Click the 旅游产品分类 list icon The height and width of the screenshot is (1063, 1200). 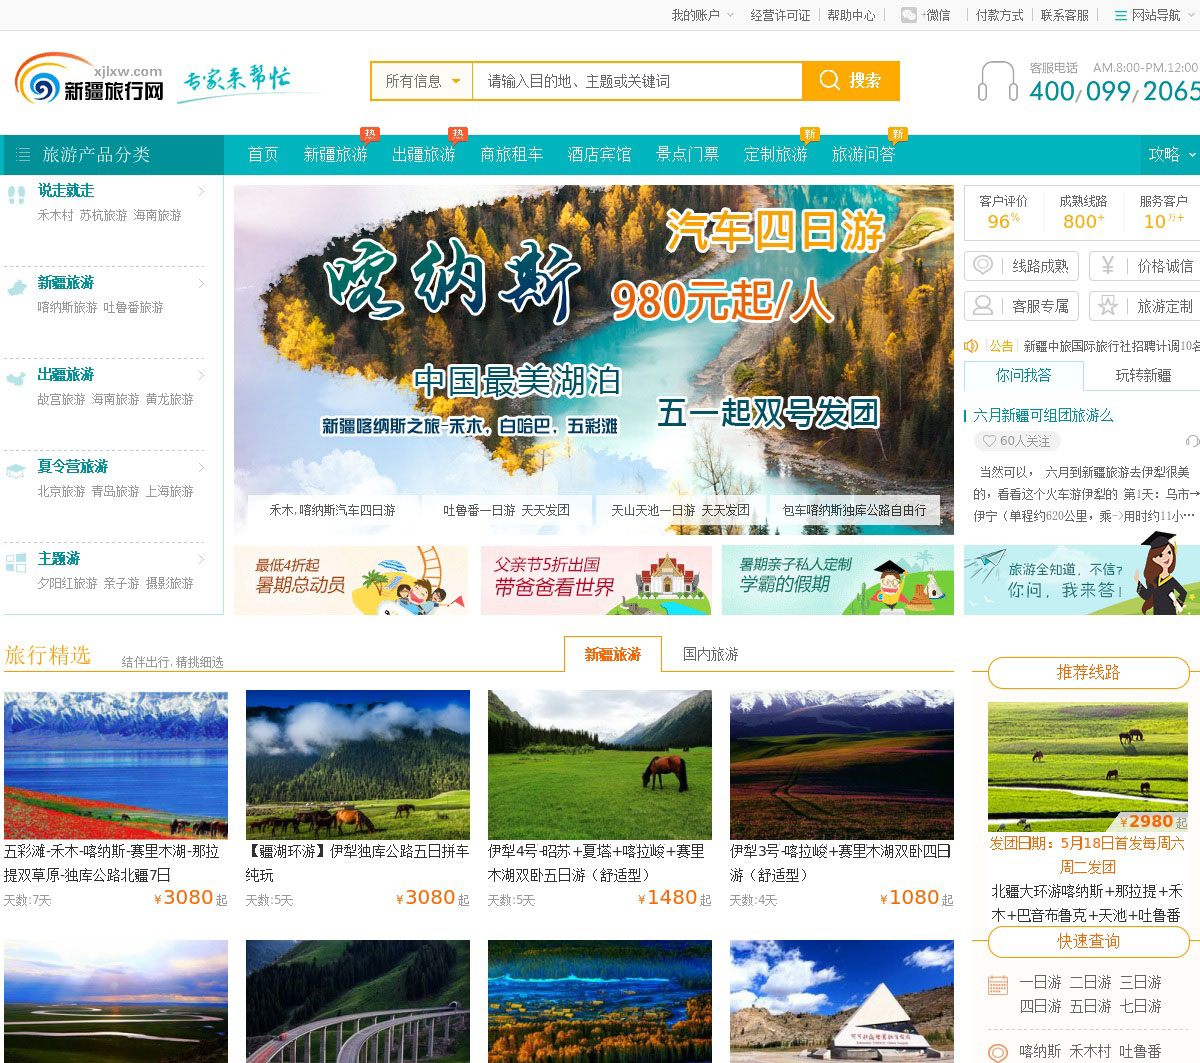pyautogui.click(x=23, y=155)
